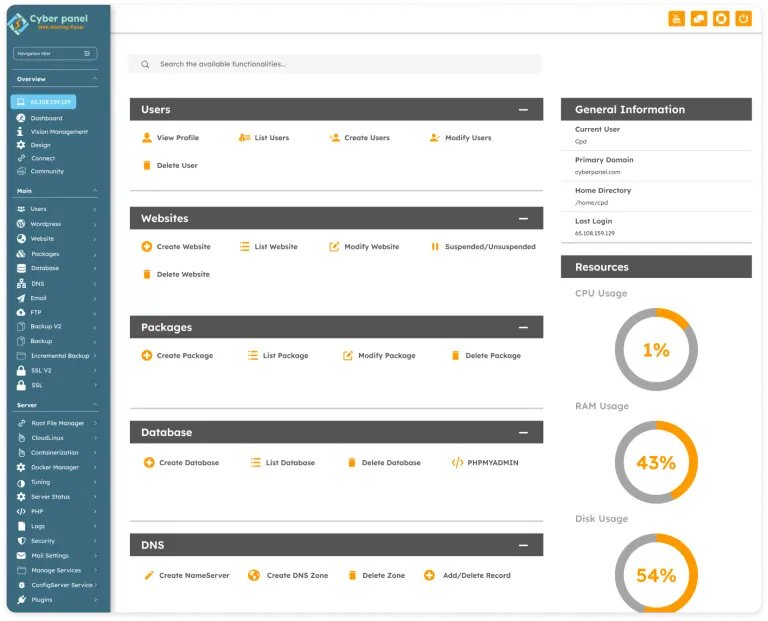Collapse the Main sidebar section

tap(95, 191)
